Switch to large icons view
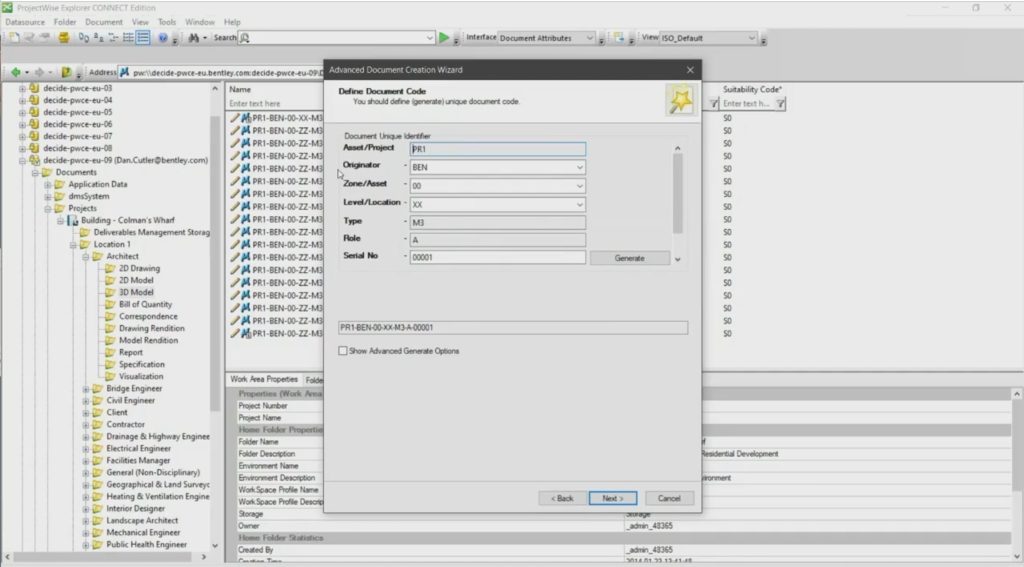 (x=84, y=38)
